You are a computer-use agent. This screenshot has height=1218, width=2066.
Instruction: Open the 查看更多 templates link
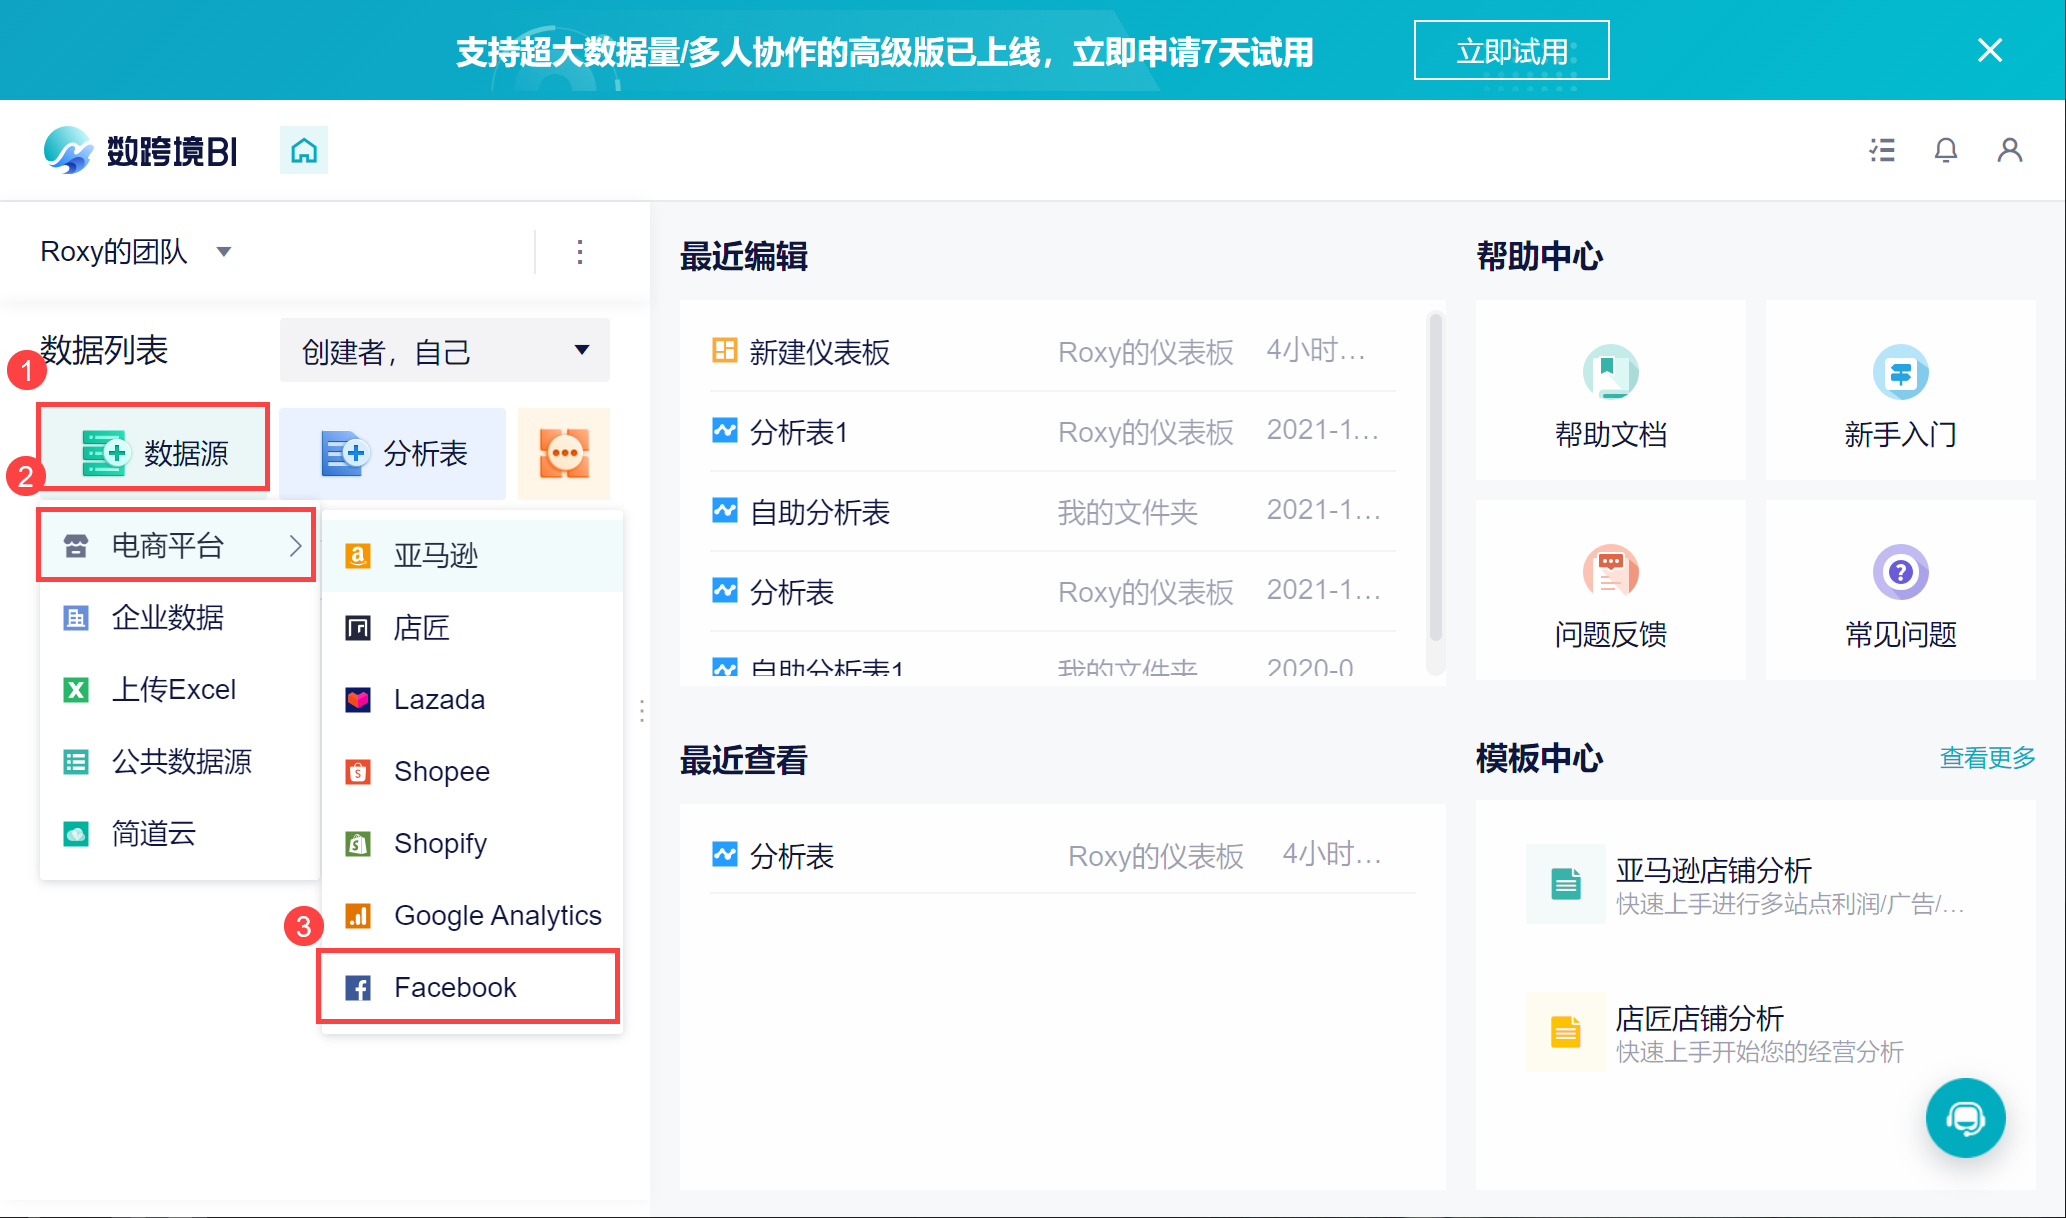[1987, 758]
